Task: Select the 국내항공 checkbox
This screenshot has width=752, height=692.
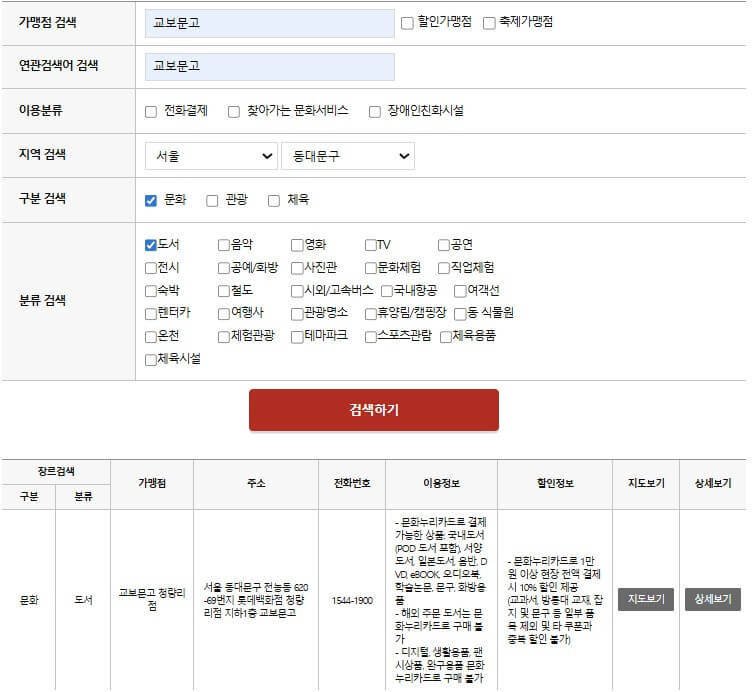Action: tap(387, 291)
